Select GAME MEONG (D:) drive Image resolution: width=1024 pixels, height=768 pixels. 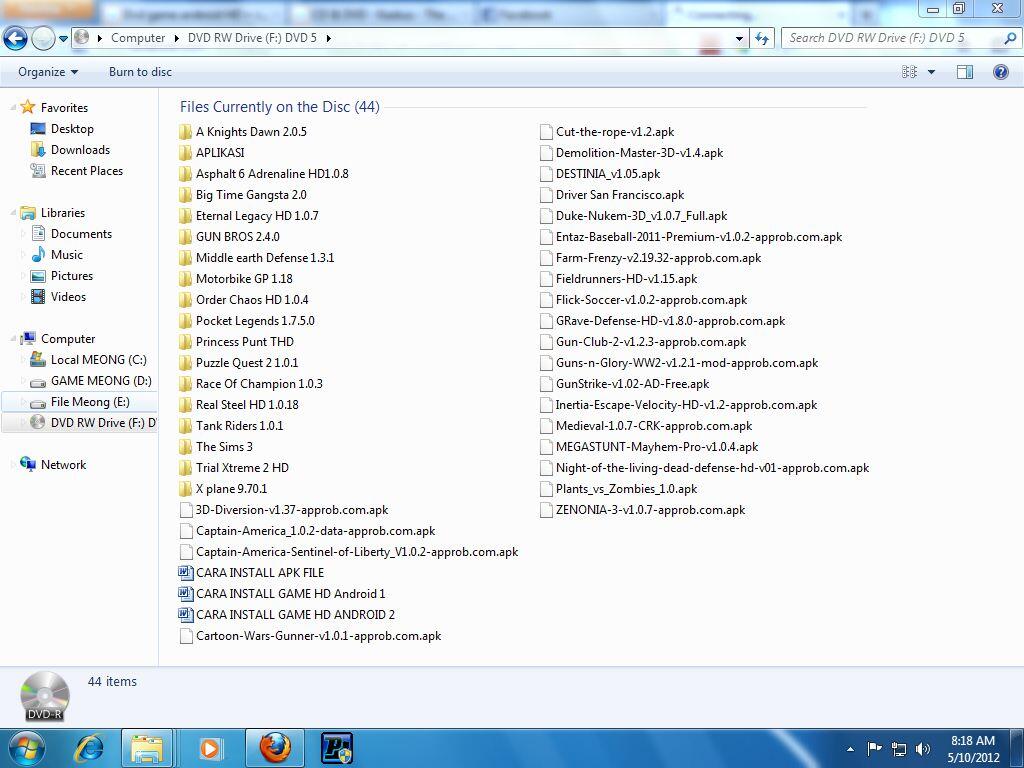tap(101, 381)
